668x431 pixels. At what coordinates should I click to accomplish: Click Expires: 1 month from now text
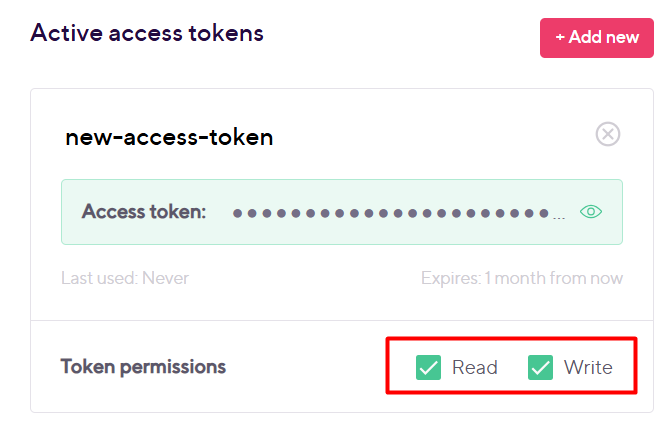(x=522, y=278)
